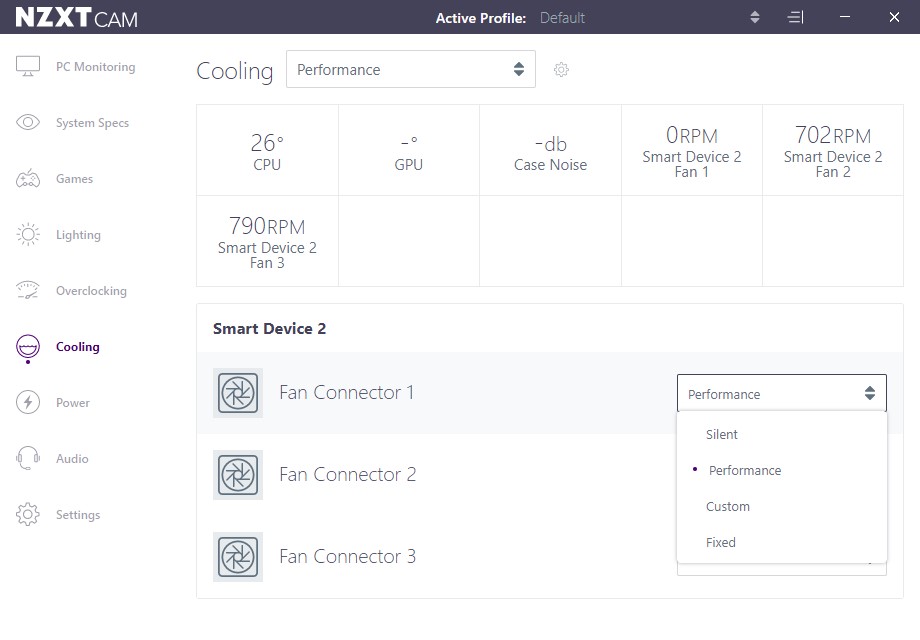920x640 pixels.
Task: Go to PC Monitoring section
Action: (x=96, y=67)
